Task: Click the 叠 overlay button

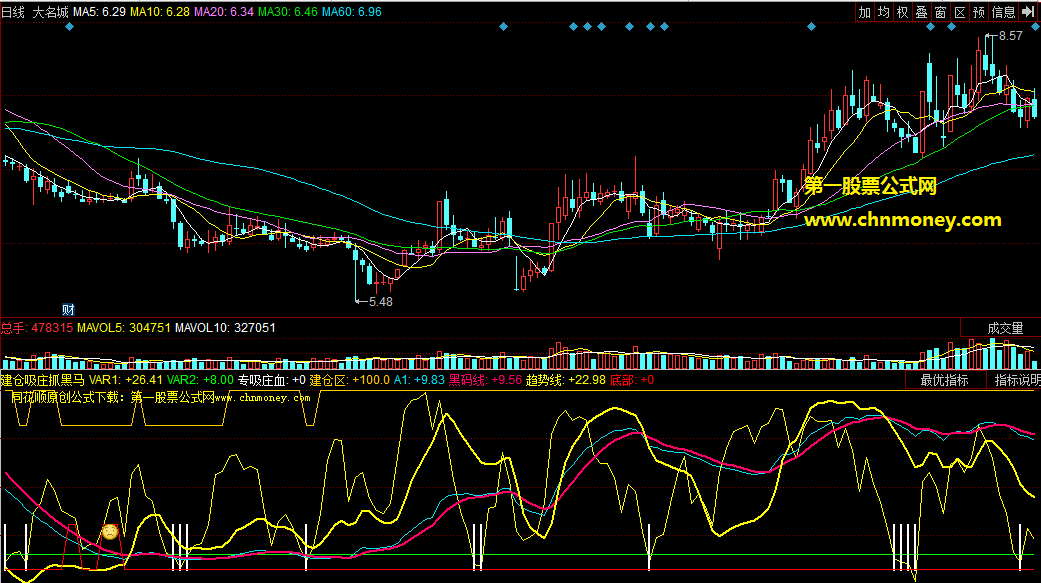Action: click(x=921, y=12)
